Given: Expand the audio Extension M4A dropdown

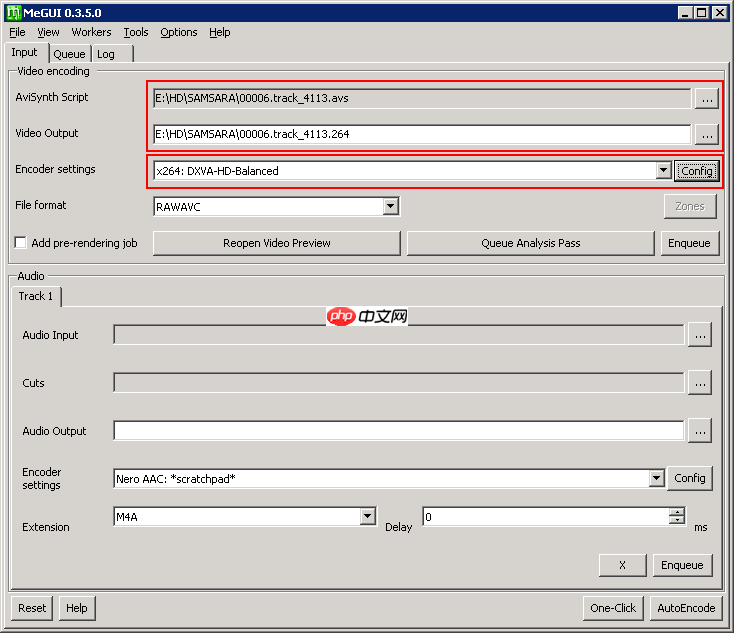Looking at the screenshot, I should click(x=367, y=517).
